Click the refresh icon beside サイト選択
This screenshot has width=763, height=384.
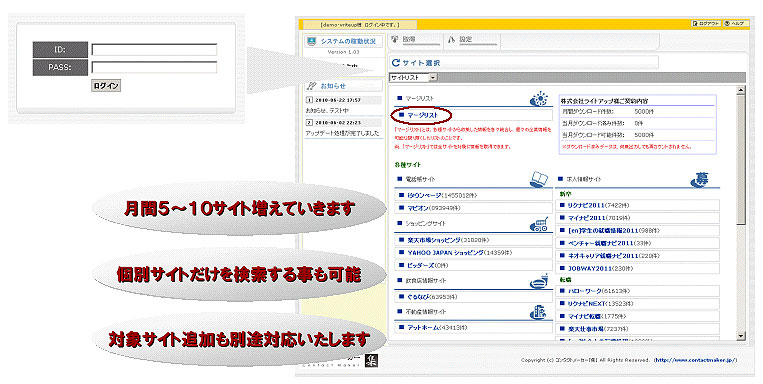point(396,62)
